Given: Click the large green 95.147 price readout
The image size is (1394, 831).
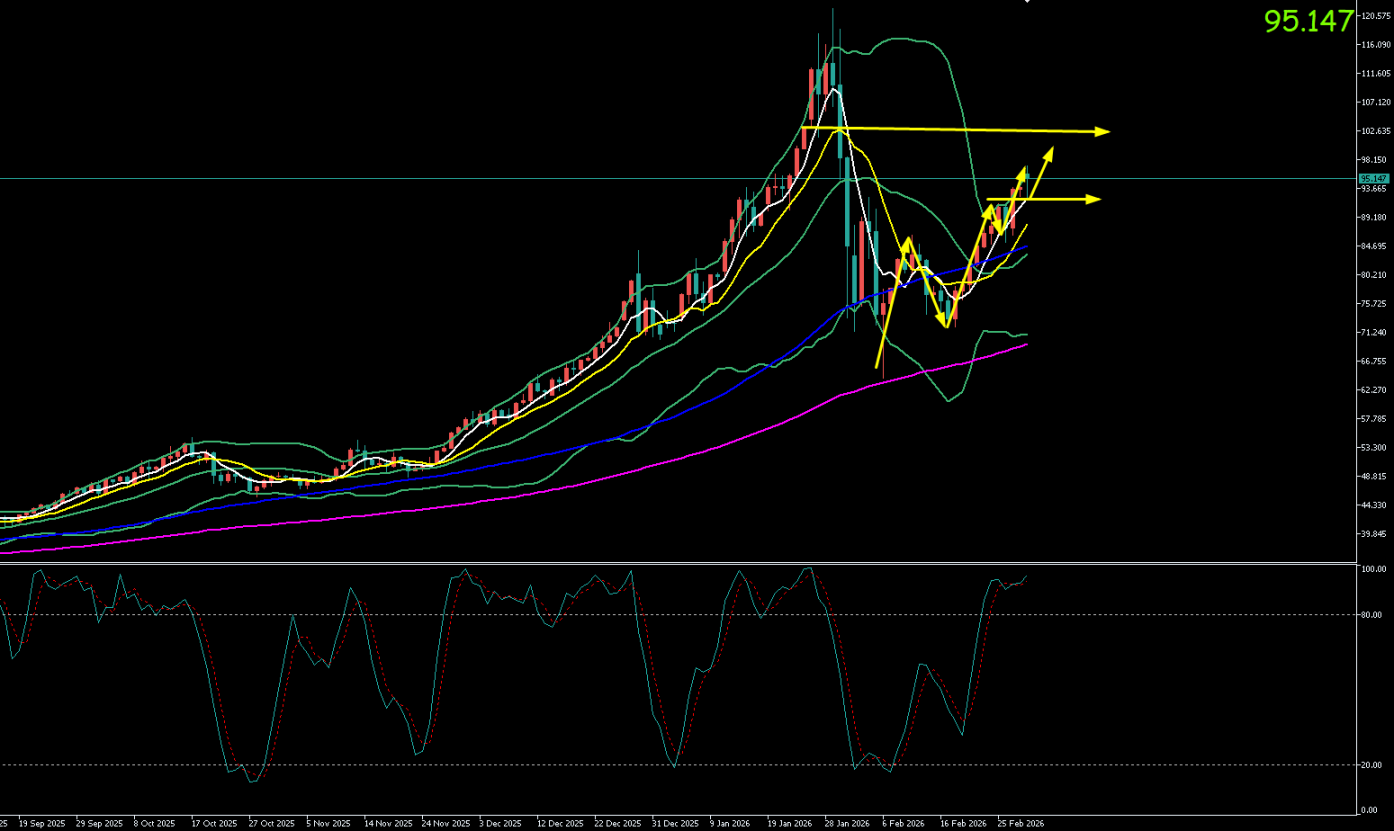Looking at the screenshot, I should pos(1308,21).
